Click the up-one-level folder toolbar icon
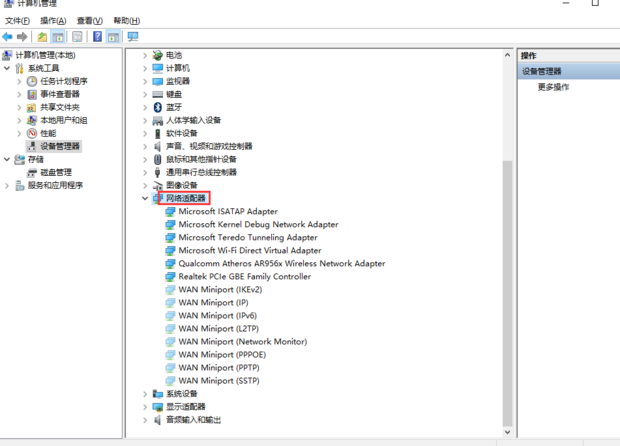The width and height of the screenshot is (620, 446). [x=42, y=37]
